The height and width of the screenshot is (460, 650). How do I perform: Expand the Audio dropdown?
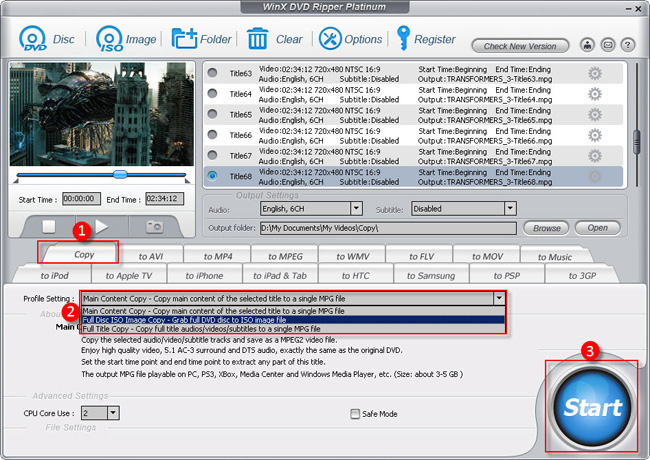(x=356, y=208)
